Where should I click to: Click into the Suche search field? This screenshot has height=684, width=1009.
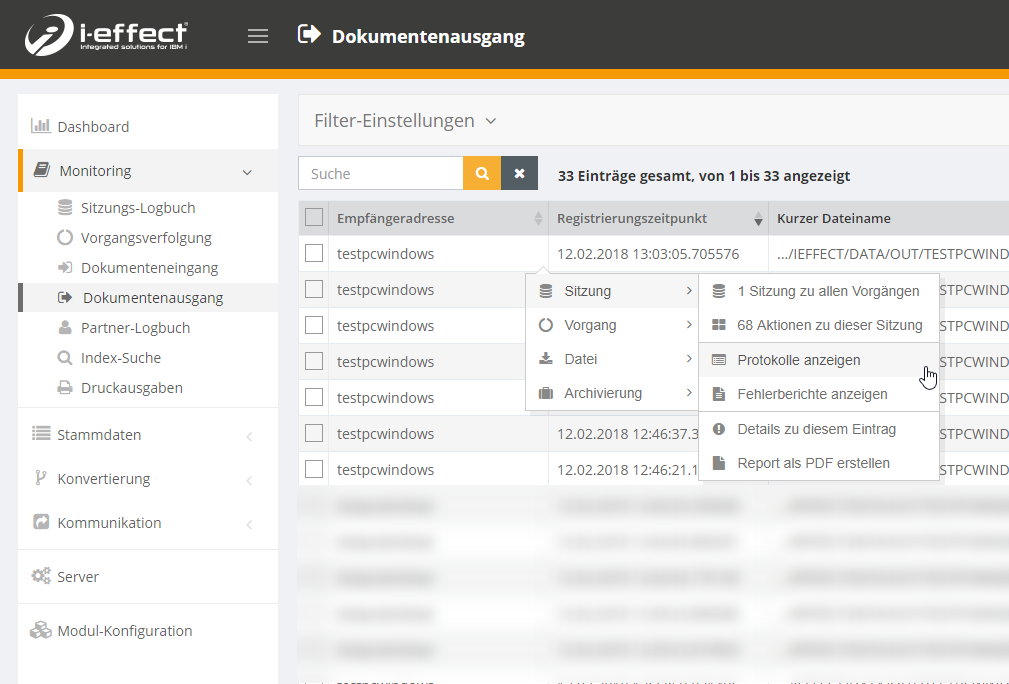(x=381, y=173)
